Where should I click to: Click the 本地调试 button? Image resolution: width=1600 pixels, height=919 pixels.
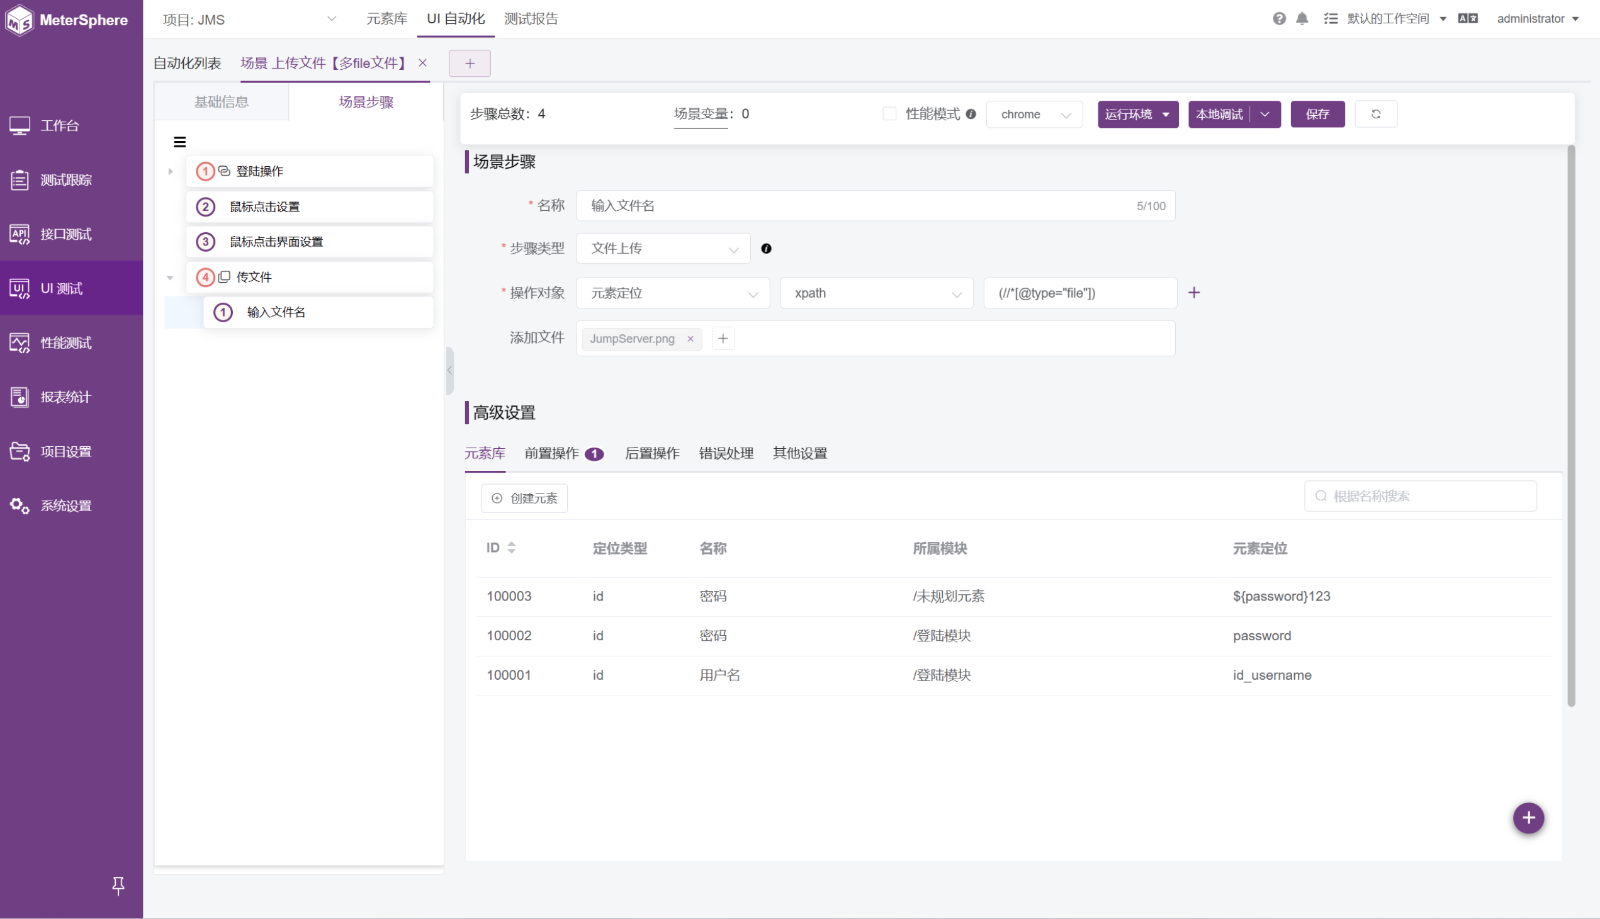coord(1219,114)
